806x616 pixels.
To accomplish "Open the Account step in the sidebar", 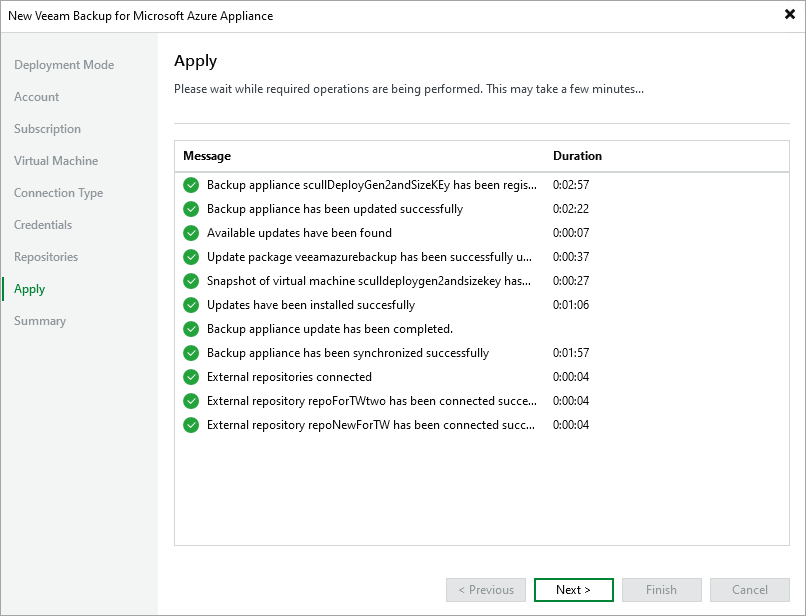I will click(36, 97).
